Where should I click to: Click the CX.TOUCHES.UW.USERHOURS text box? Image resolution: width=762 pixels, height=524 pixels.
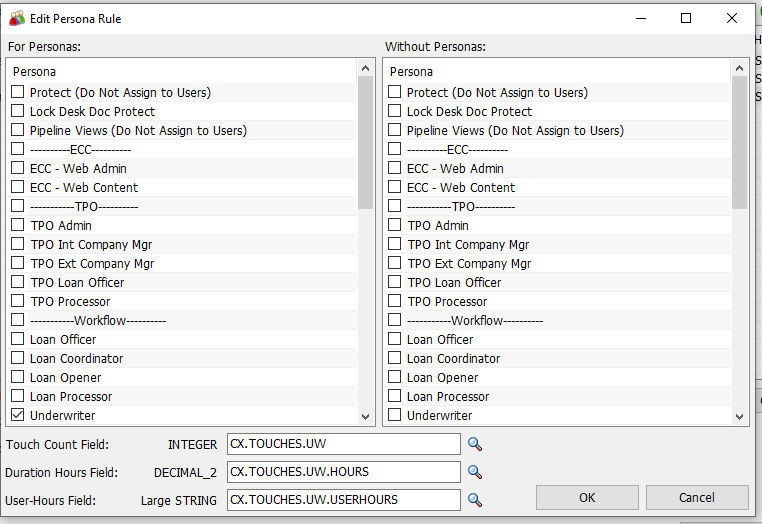(x=344, y=500)
